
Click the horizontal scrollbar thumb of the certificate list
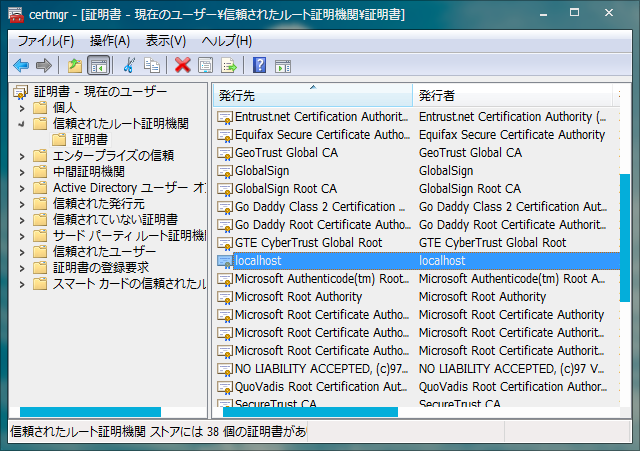310,412
